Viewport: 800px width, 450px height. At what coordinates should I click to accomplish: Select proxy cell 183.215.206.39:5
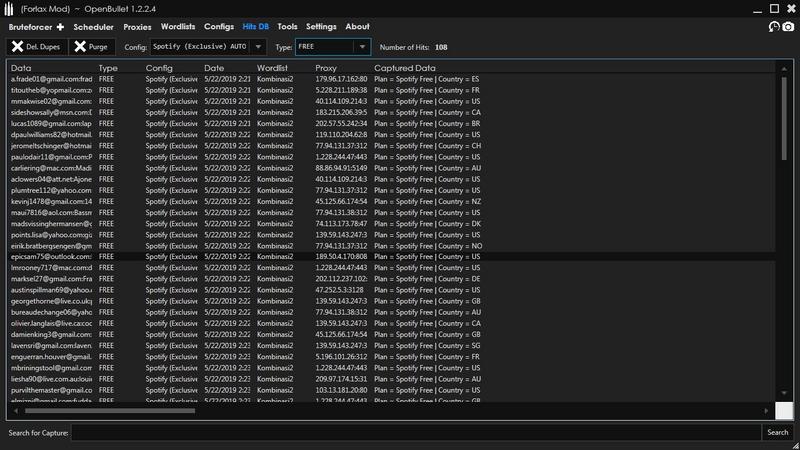pyautogui.click(x=341, y=112)
